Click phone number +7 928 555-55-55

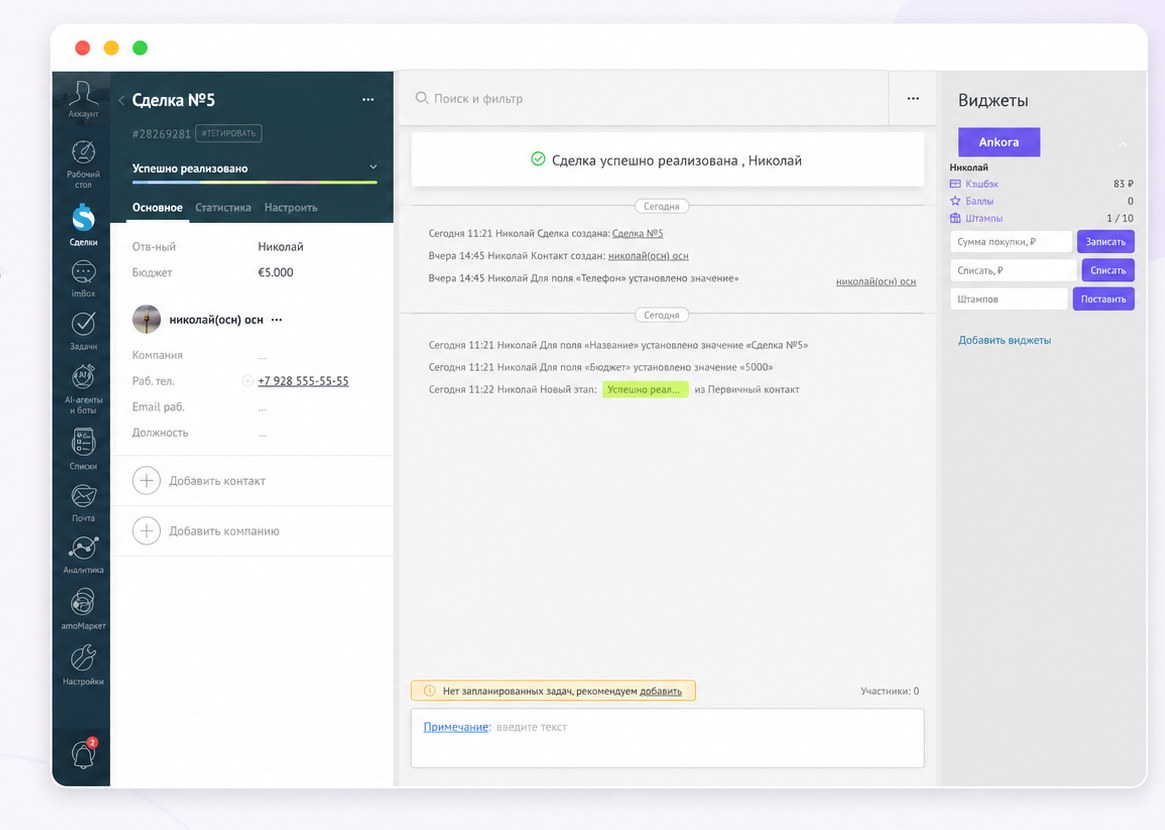[x=303, y=380]
